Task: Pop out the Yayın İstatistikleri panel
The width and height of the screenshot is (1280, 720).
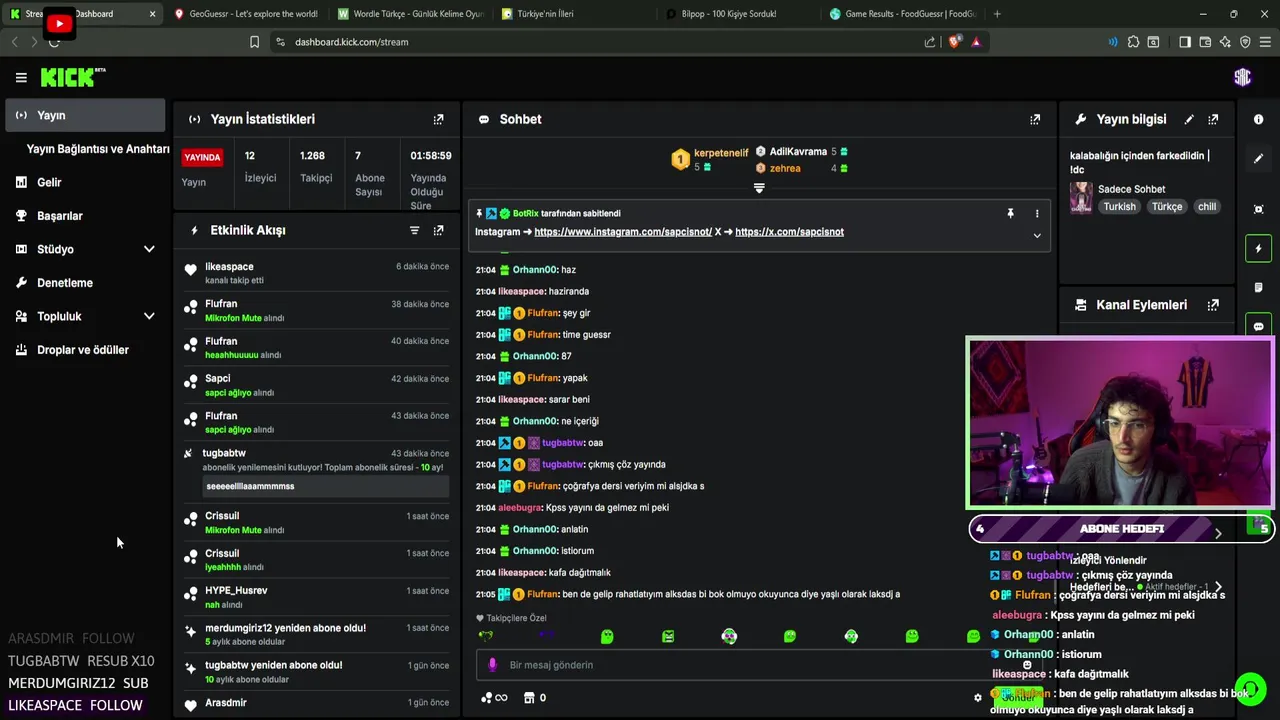Action: click(438, 119)
